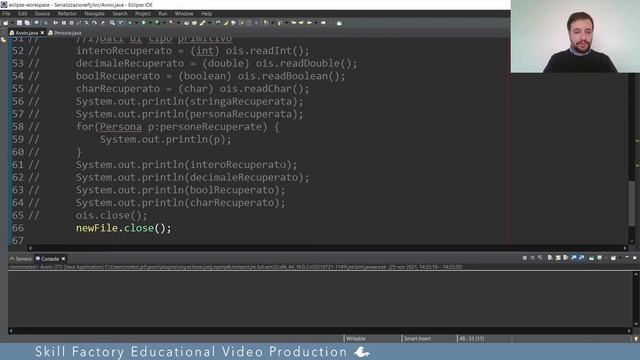This screenshot has width=640, height=360.
Task: Click Remove All Terminated Launches icon
Action: 539,258
